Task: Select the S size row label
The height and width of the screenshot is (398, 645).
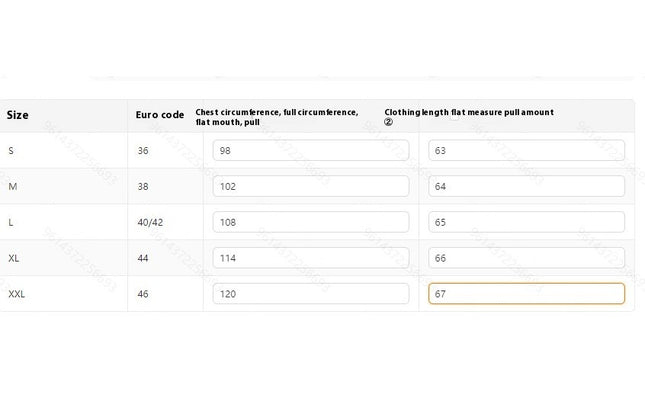Action: (x=11, y=150)
